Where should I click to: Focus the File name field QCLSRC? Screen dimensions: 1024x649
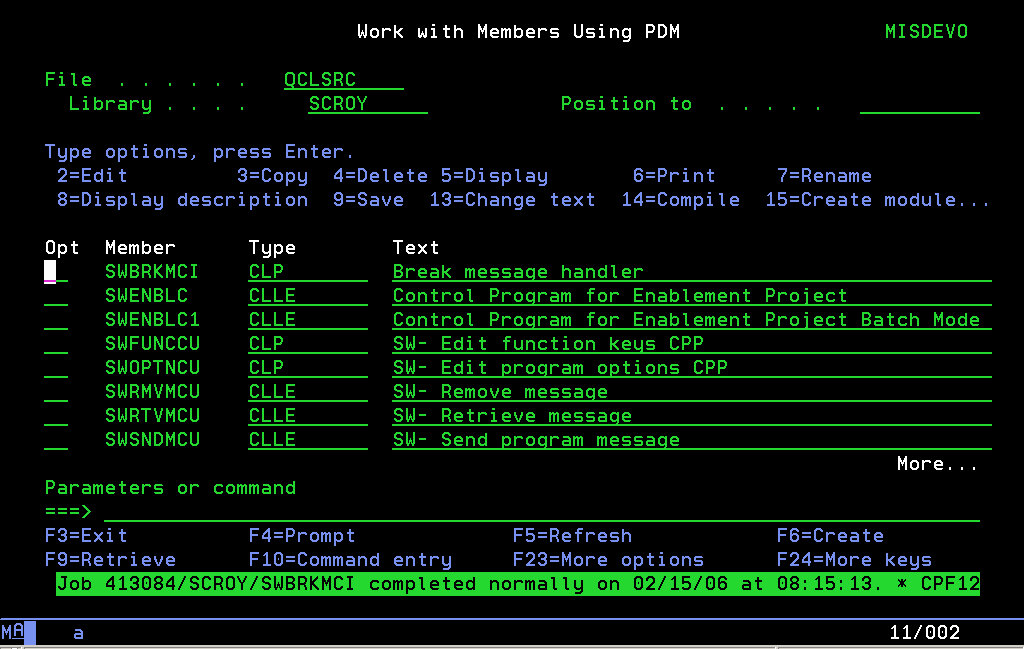343,80
